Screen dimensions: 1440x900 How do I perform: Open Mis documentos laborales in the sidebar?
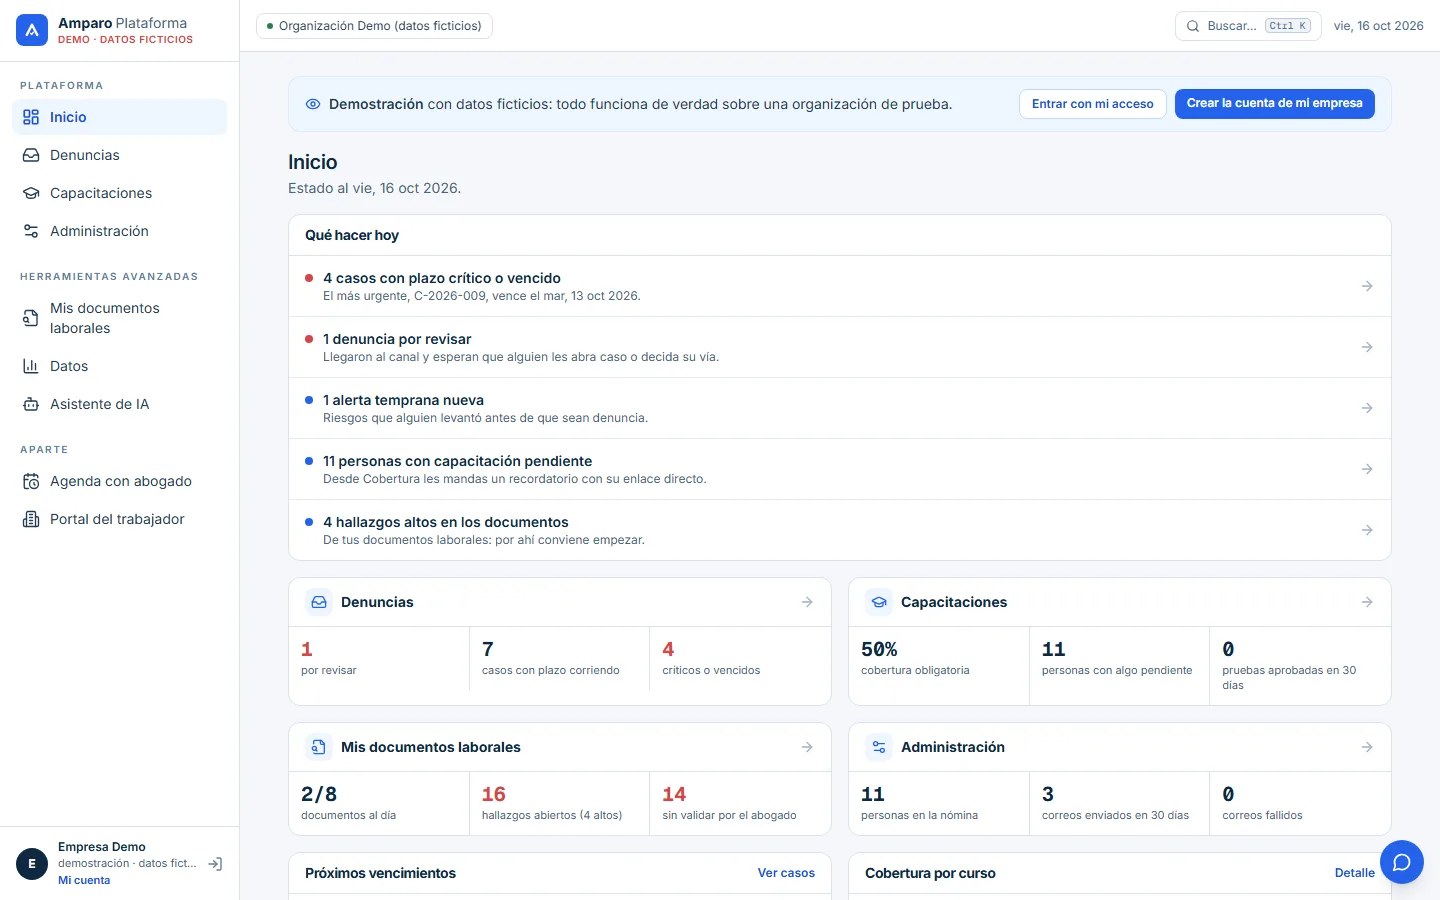point(119,318)
